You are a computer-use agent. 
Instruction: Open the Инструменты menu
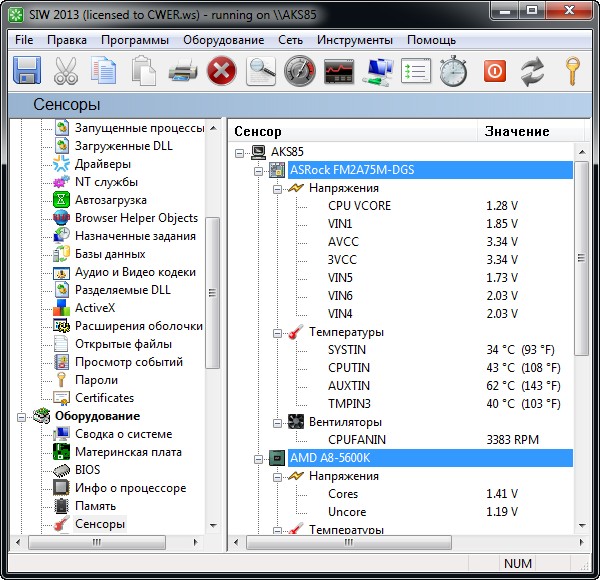point(354,40)
